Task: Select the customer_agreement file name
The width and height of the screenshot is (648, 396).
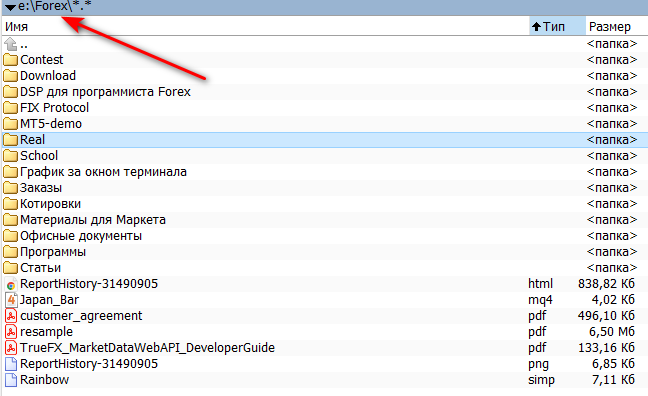Action: point(81,316)
